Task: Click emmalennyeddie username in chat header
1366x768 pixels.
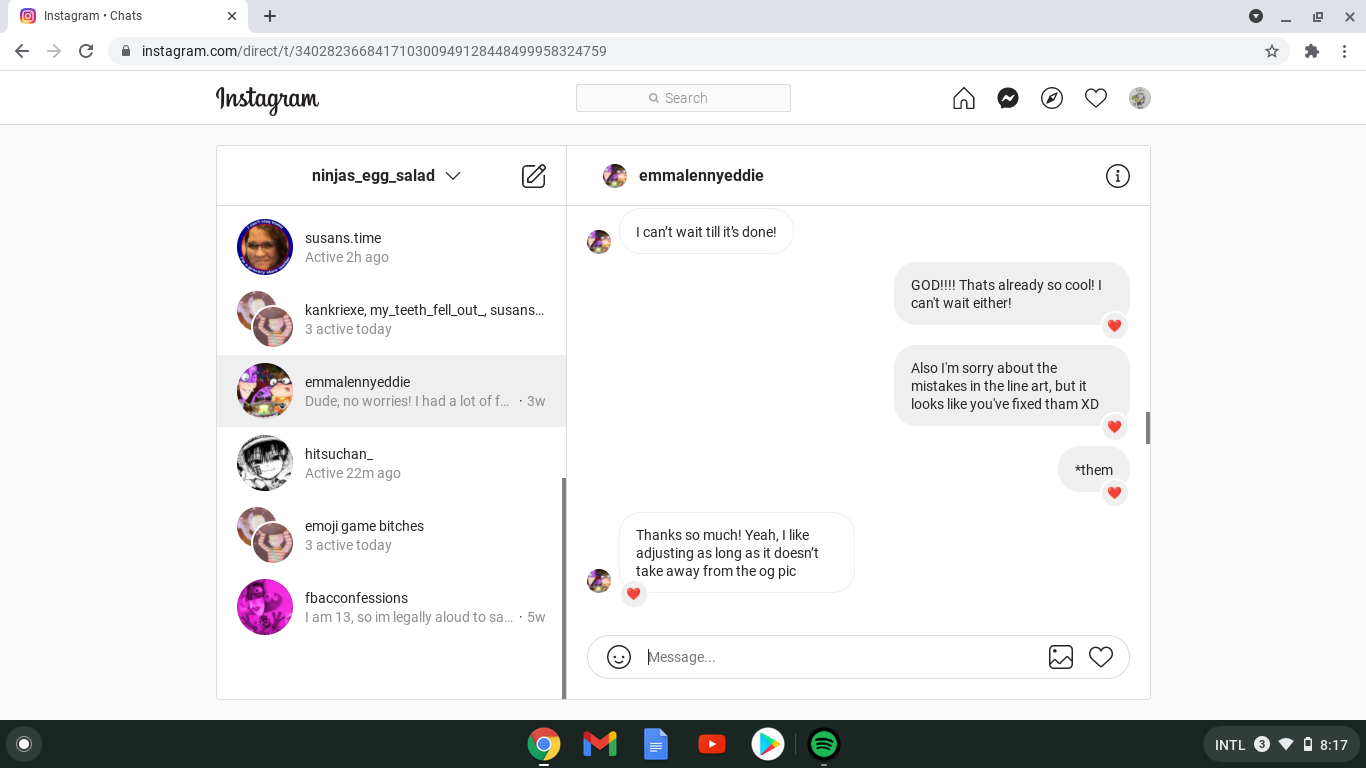Action: (x=701, y=176)
